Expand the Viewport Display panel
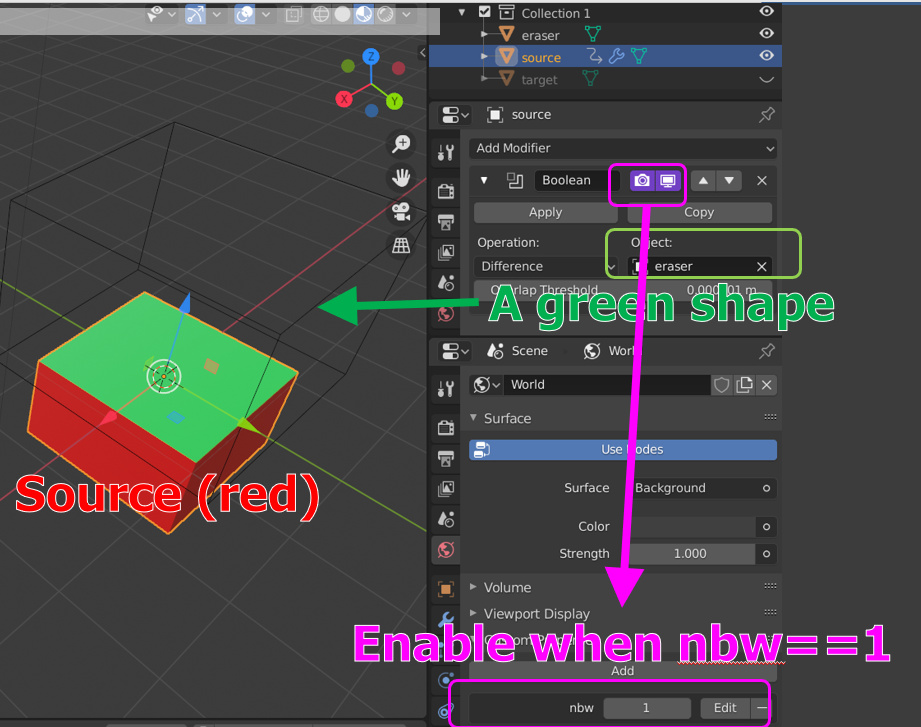This screenshot has height=727, width=921. 473,613
